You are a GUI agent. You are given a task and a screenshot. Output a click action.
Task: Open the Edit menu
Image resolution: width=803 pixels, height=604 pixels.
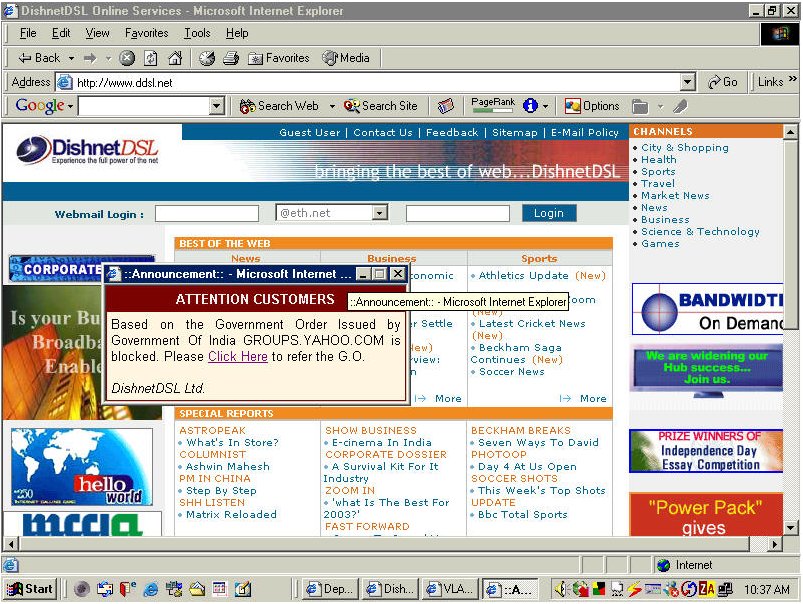coord(61,33)
